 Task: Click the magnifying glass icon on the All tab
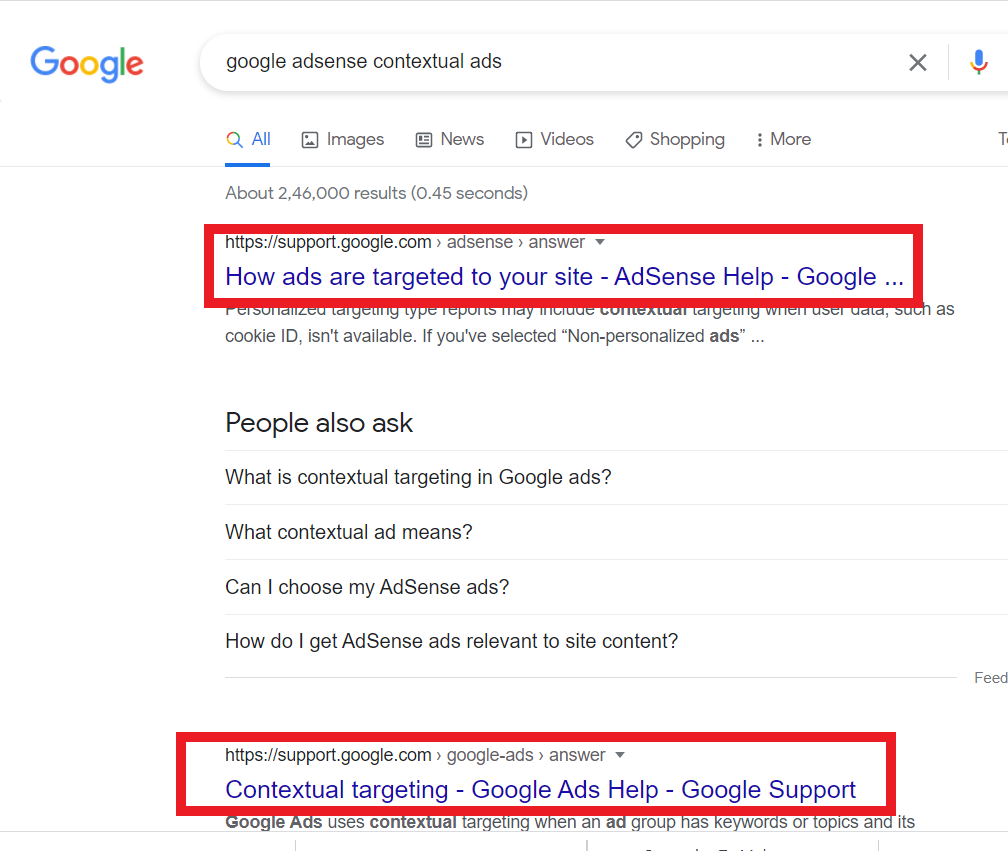pos(233,139)
